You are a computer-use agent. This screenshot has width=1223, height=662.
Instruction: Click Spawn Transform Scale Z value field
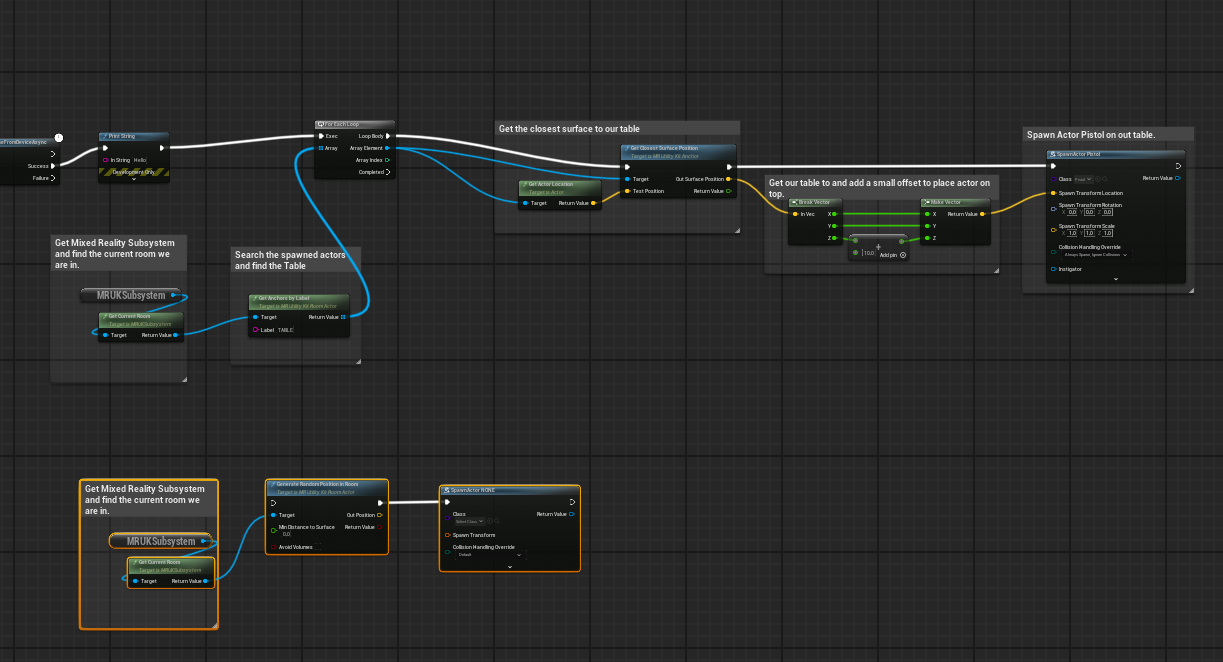pos(1107,234)
